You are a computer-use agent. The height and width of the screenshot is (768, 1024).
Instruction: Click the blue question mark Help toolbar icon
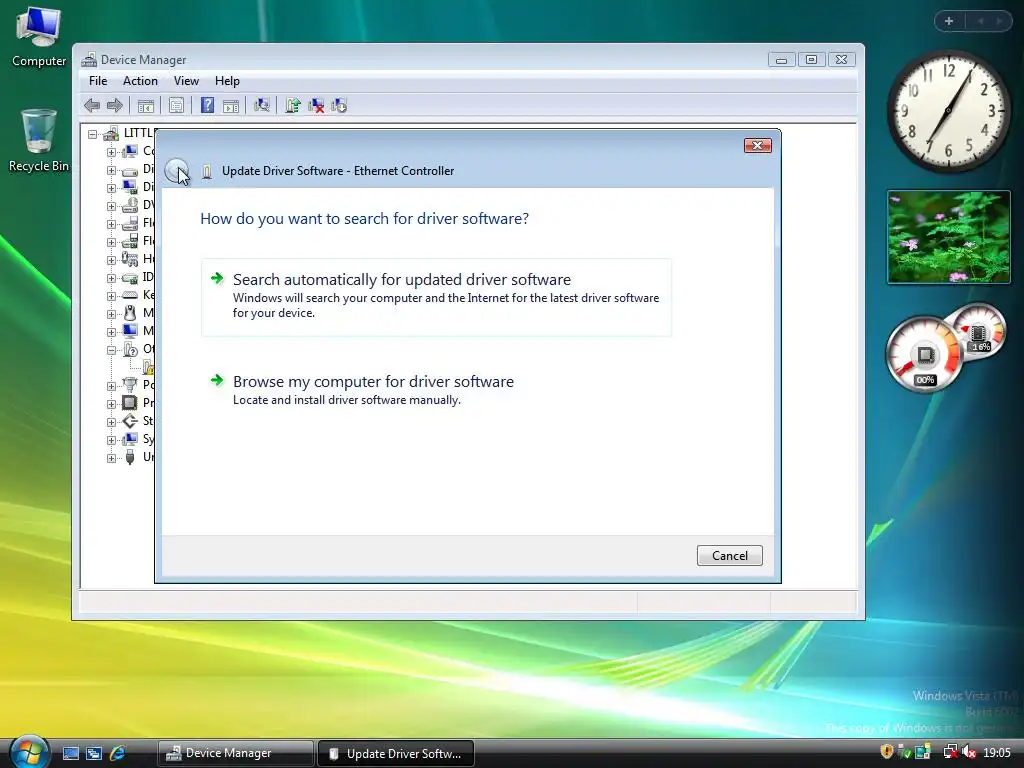point(207,105)
